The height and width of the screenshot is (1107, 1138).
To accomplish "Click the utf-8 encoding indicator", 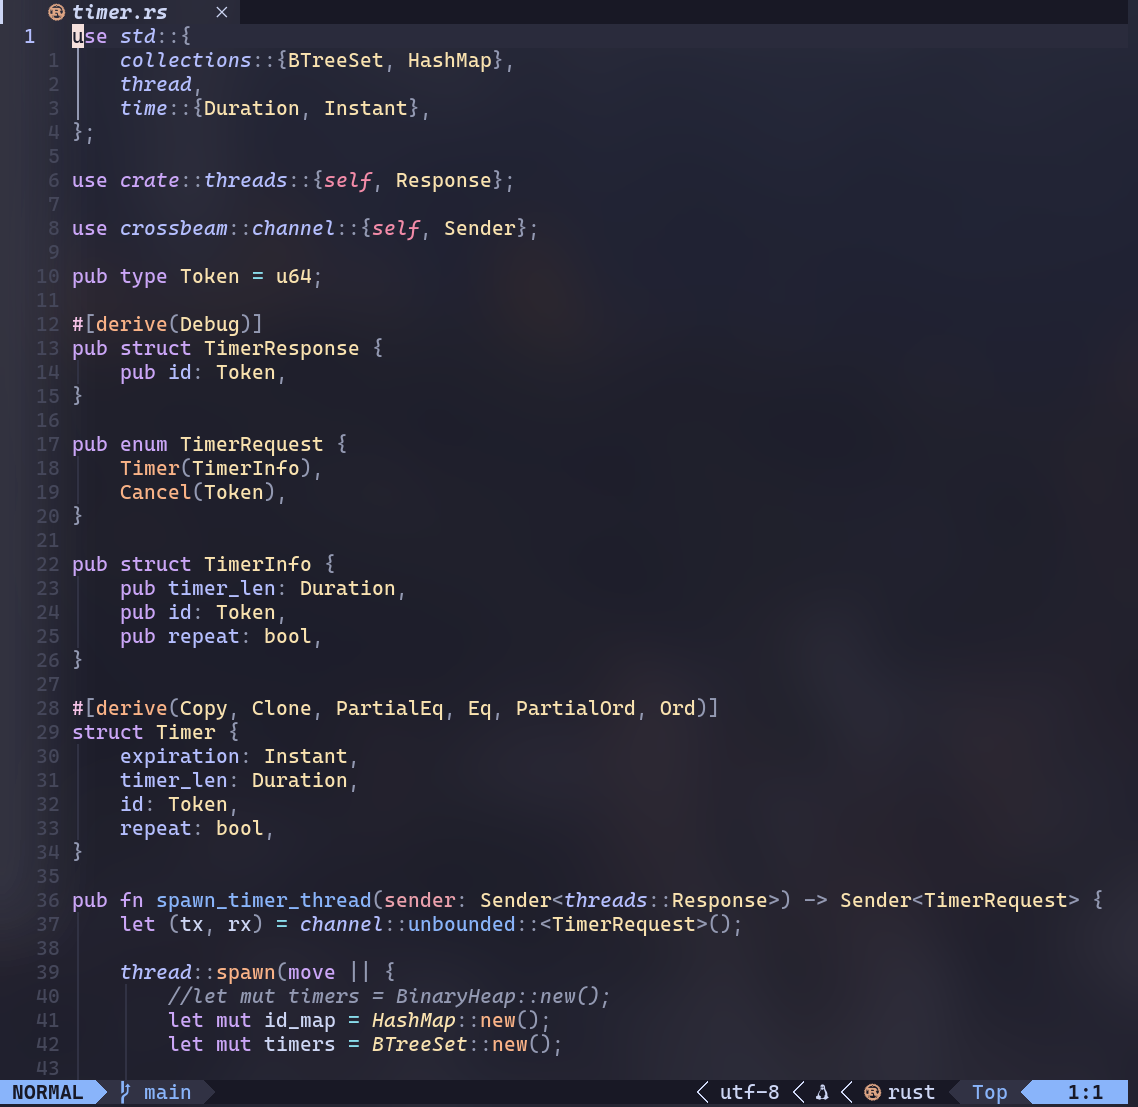I will pos(749,1092).
